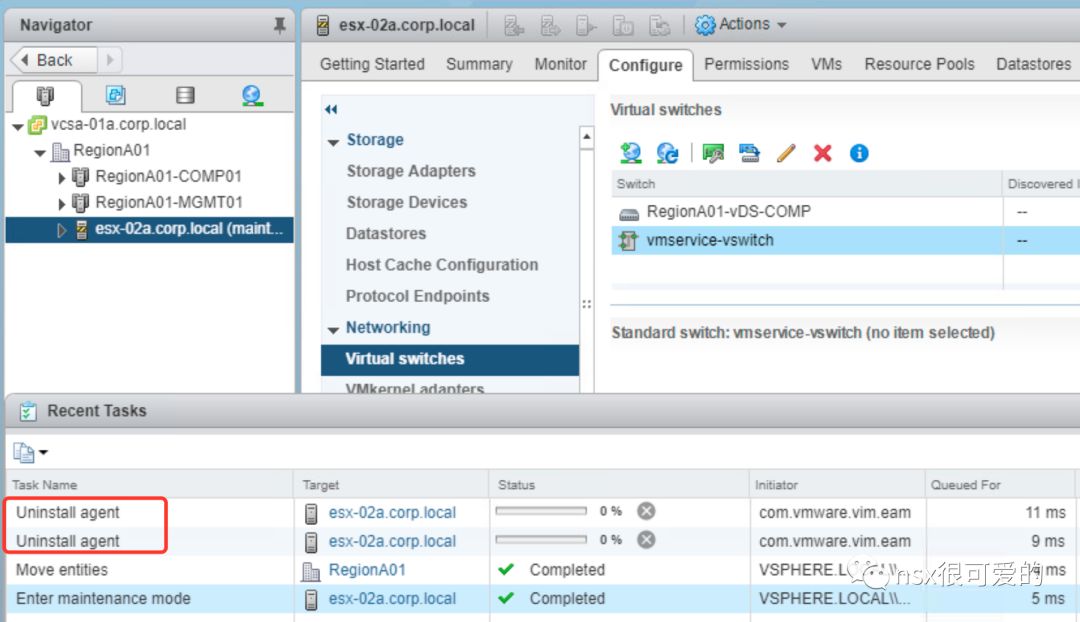The image size is (1080, 622).
Task: Go back using the Back button
Action: tap(54, 60)
